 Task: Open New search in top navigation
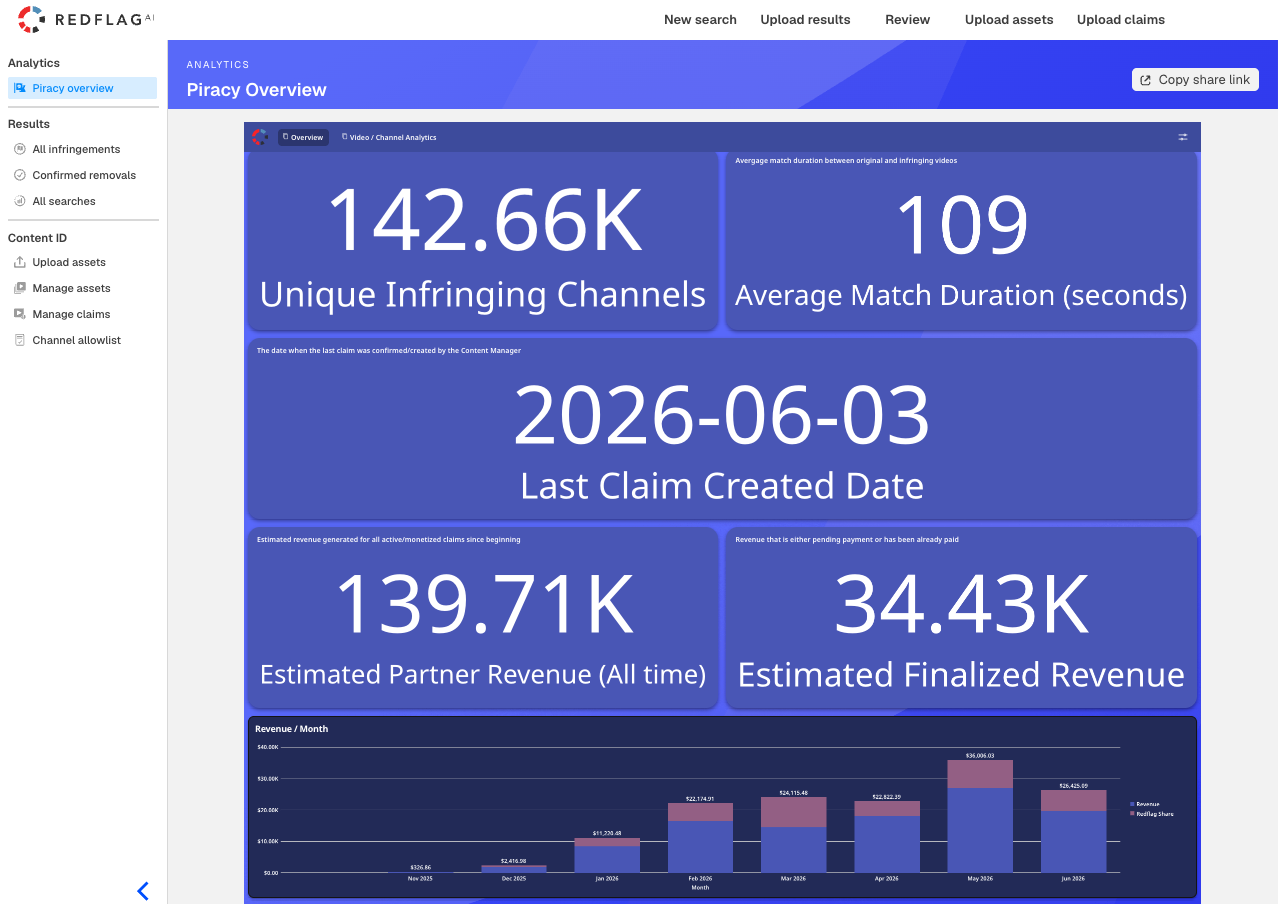(700, 20)
